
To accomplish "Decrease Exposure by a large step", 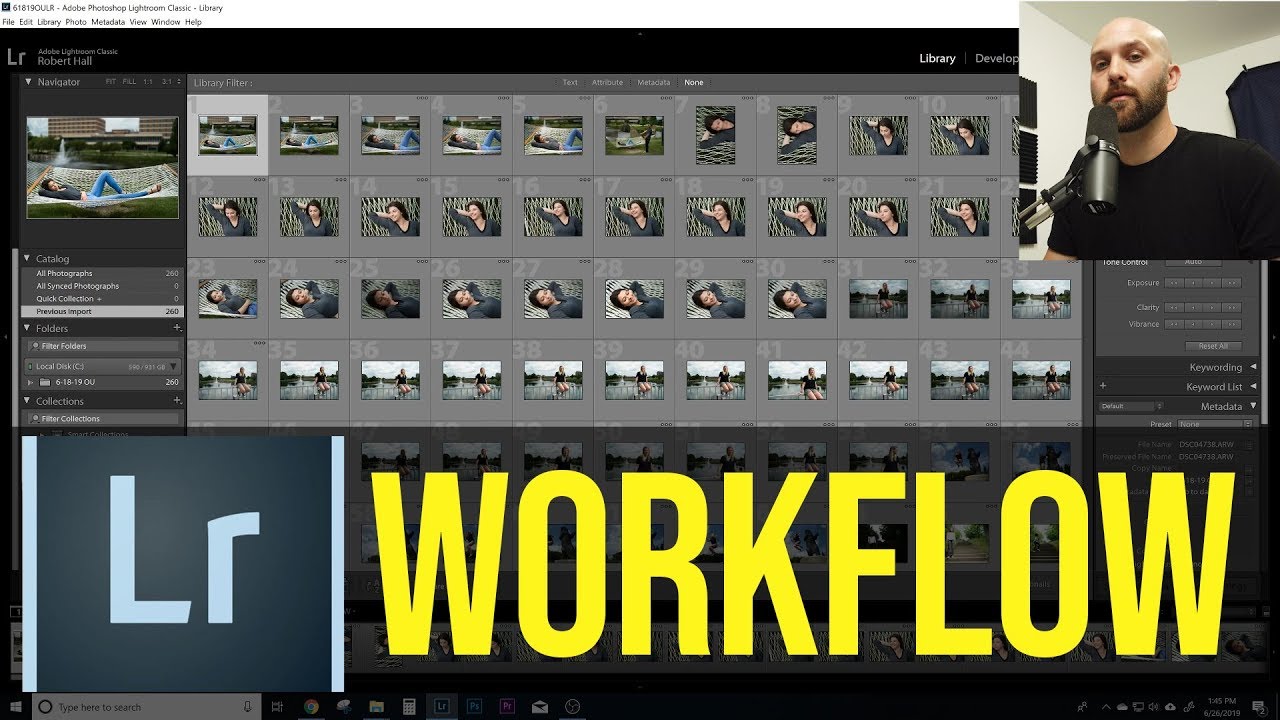I will click(x=1175, y=283).
